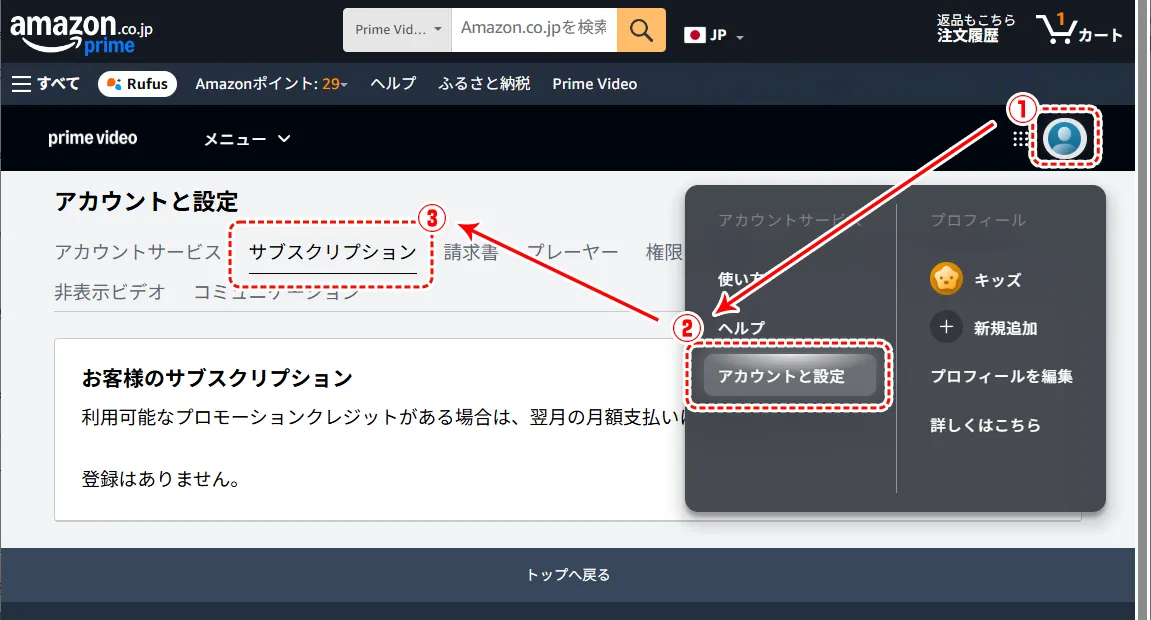Switch to the 権限 tab
The image size is (1151, 620).
[x=664, y=252]
